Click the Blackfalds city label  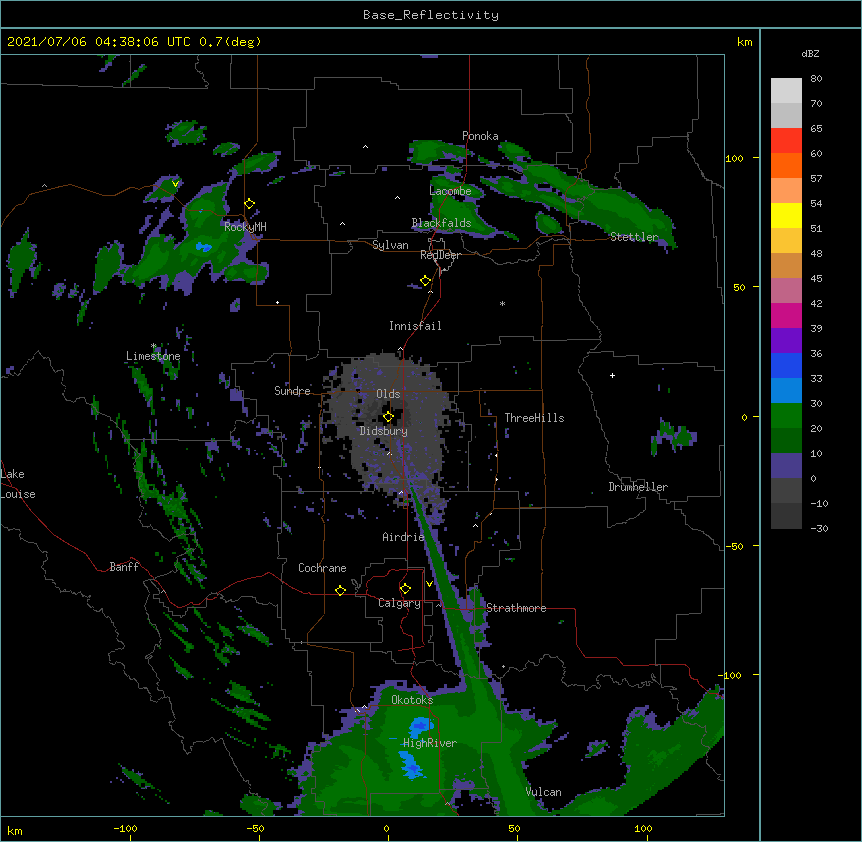[x=441, y=223]
